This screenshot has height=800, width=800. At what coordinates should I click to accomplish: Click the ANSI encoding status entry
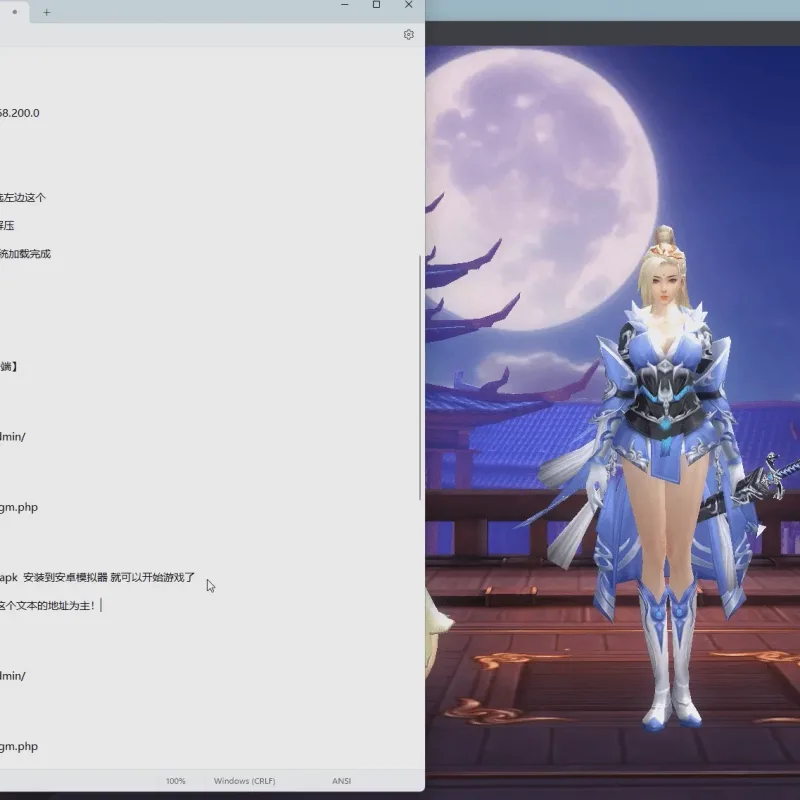coord(341,781)
